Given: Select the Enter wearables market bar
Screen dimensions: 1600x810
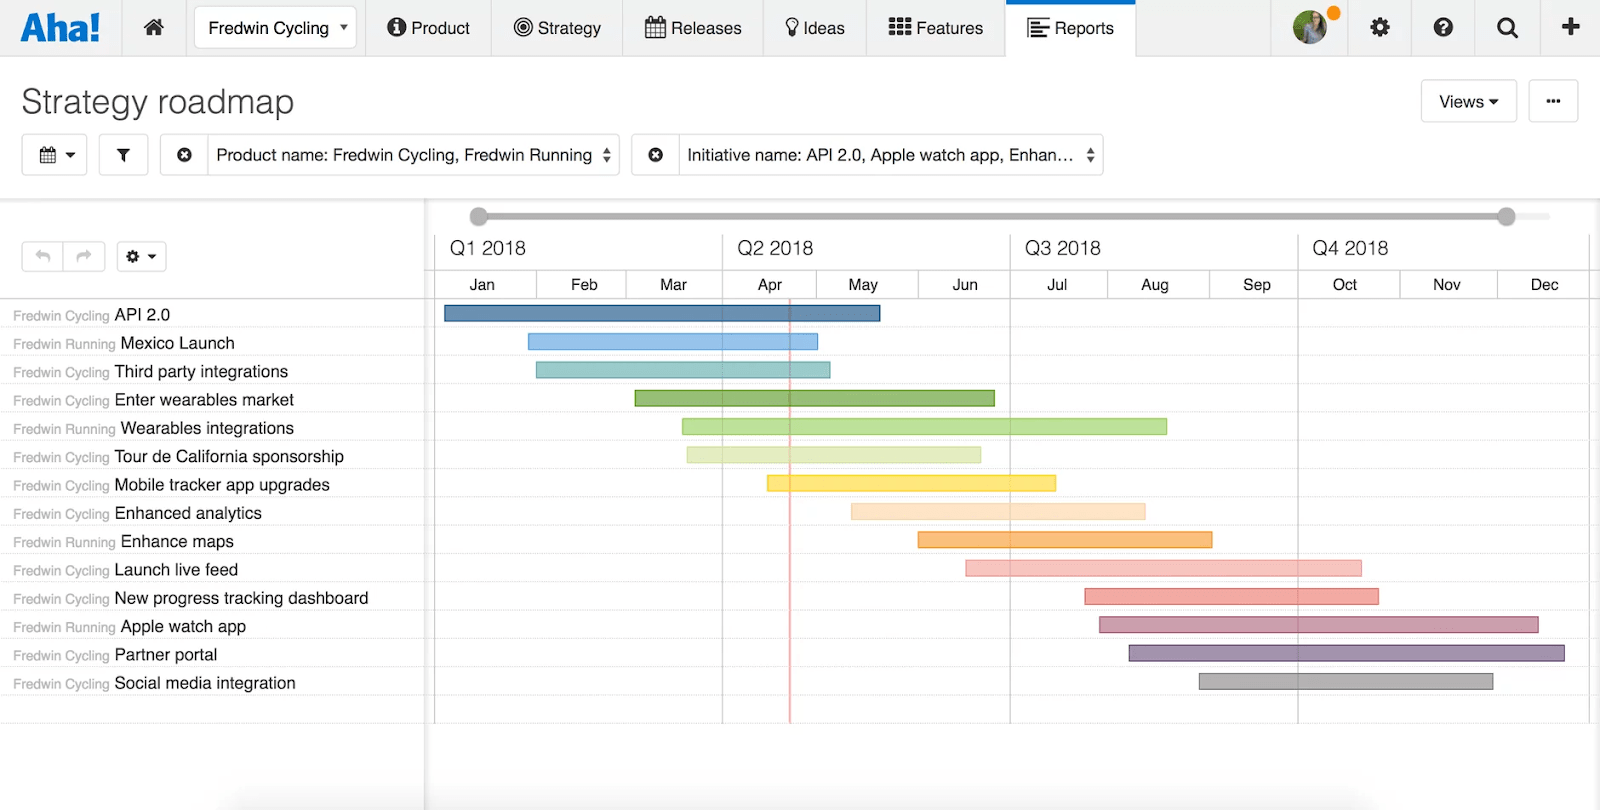Looking at the screenshot, I should pos(814,398).
